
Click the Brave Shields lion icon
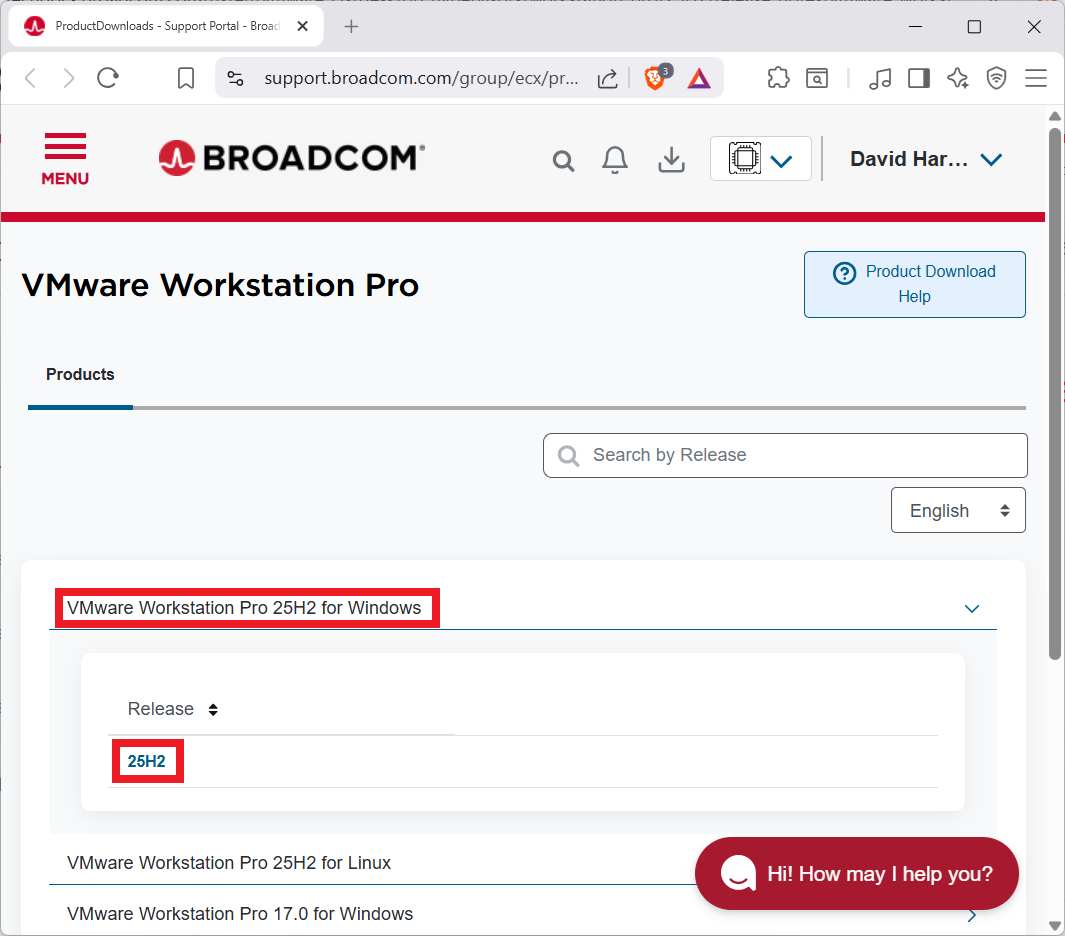pyautogui.click(x=655, y=77)
